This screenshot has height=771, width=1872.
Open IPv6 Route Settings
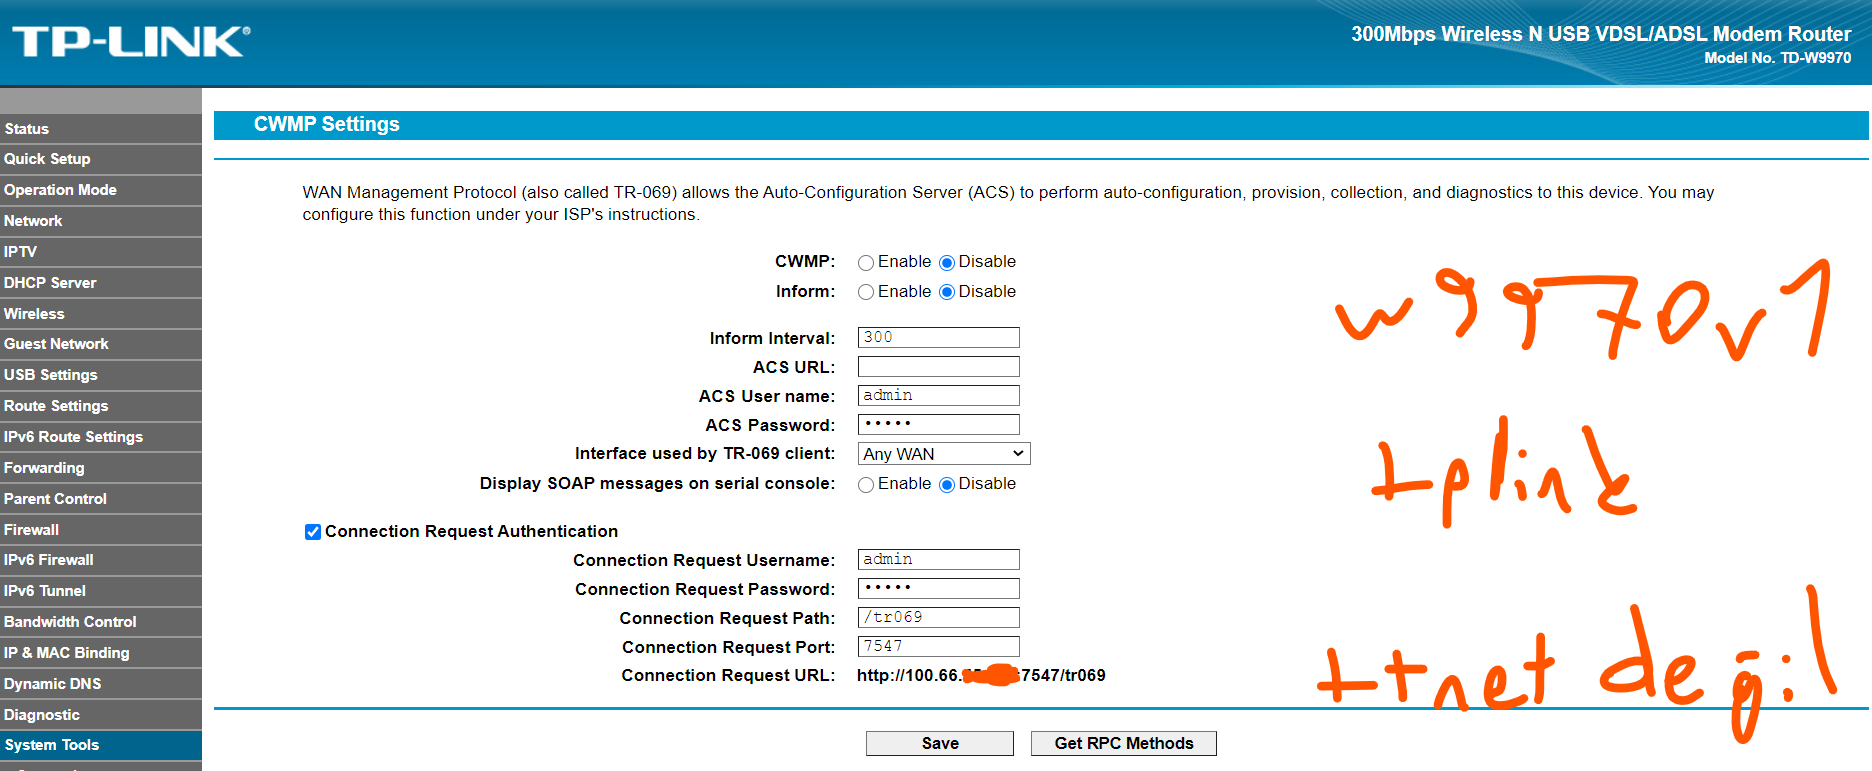100,437
